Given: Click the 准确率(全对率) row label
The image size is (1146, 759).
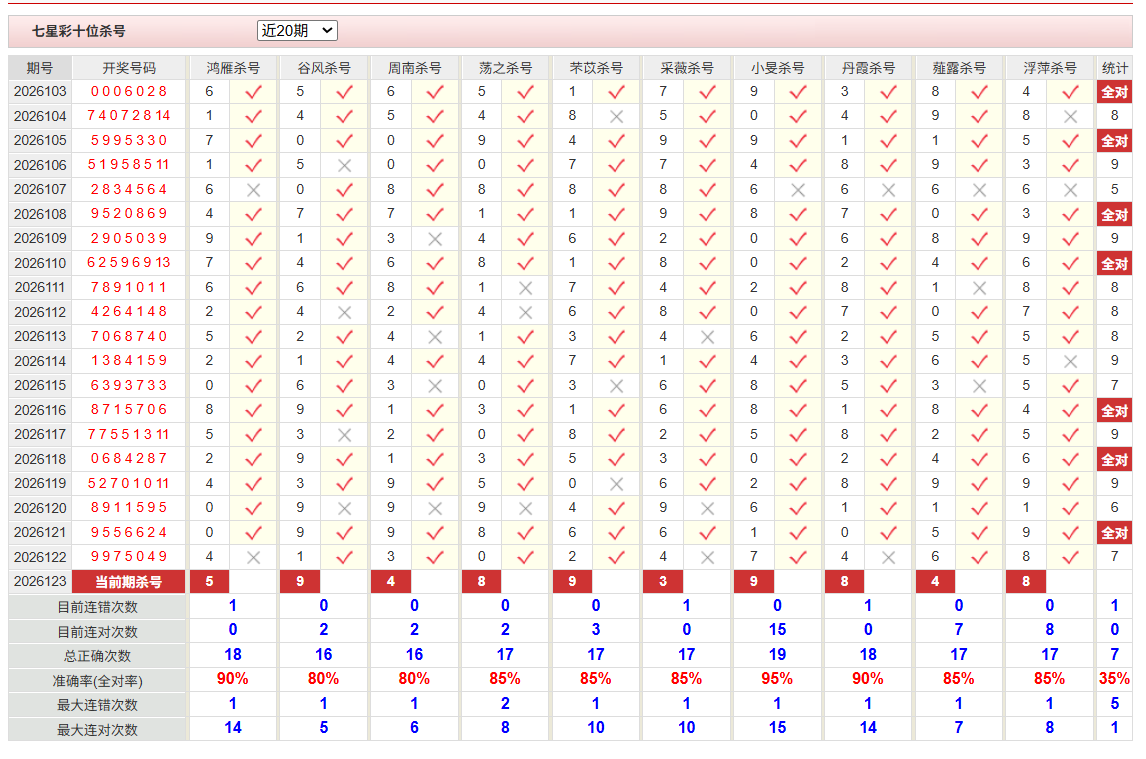Looking at the screenshot, I should [x=97, y=681].
